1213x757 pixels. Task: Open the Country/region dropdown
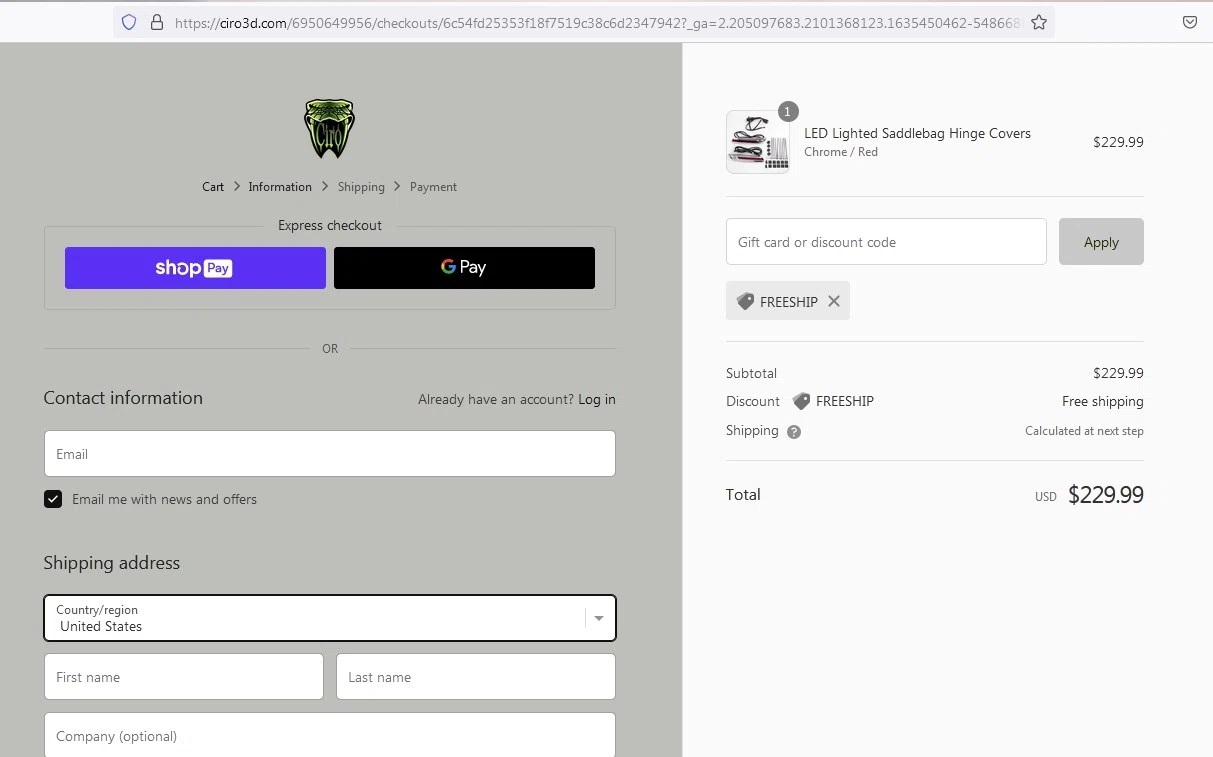(330, 618)
